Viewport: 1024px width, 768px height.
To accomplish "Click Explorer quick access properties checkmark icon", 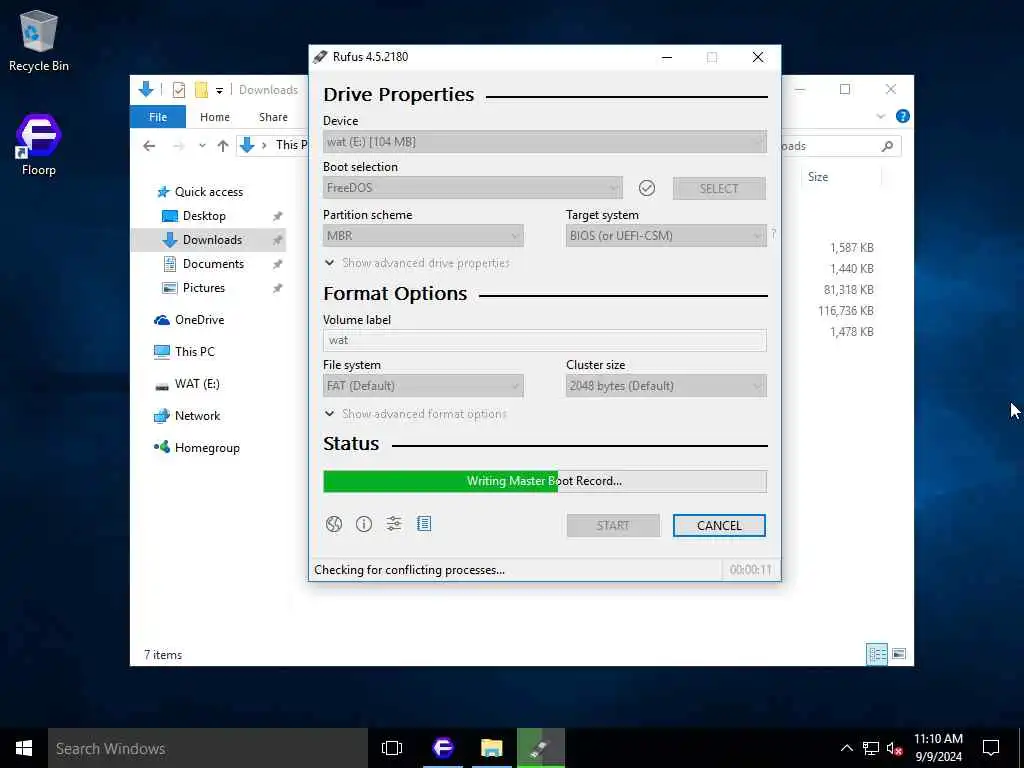I will pyautogui.click(x=179, y=90).
